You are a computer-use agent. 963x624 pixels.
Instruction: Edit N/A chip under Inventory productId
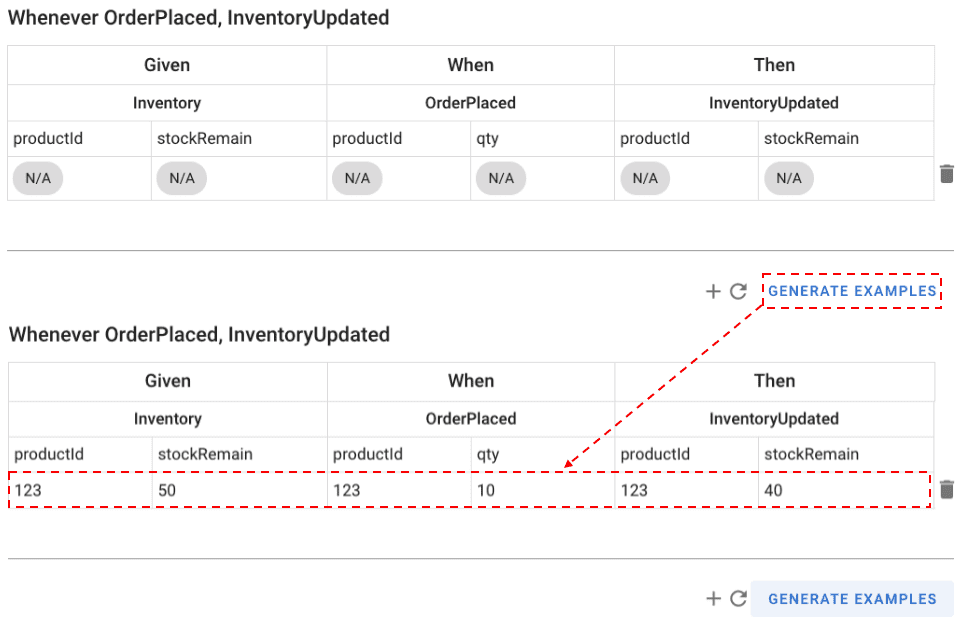[x=37, y=178]
